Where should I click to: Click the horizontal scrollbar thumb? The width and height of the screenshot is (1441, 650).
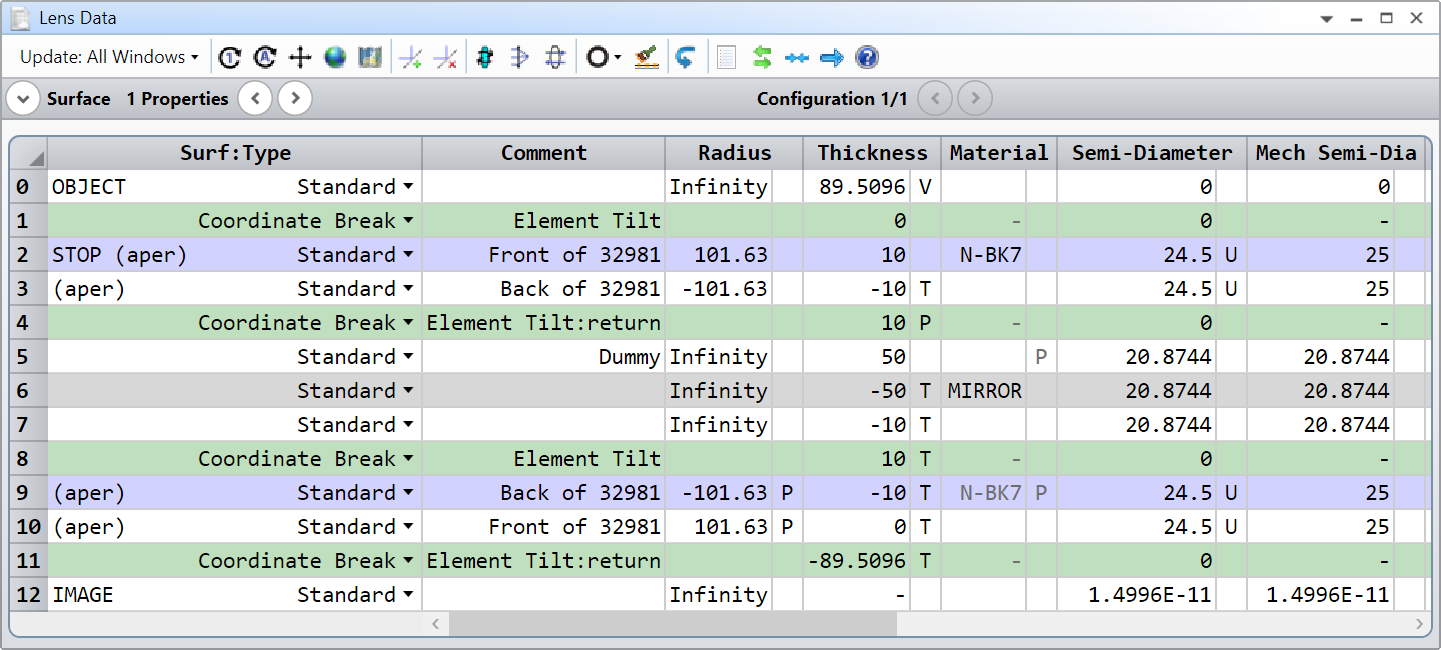673,624
